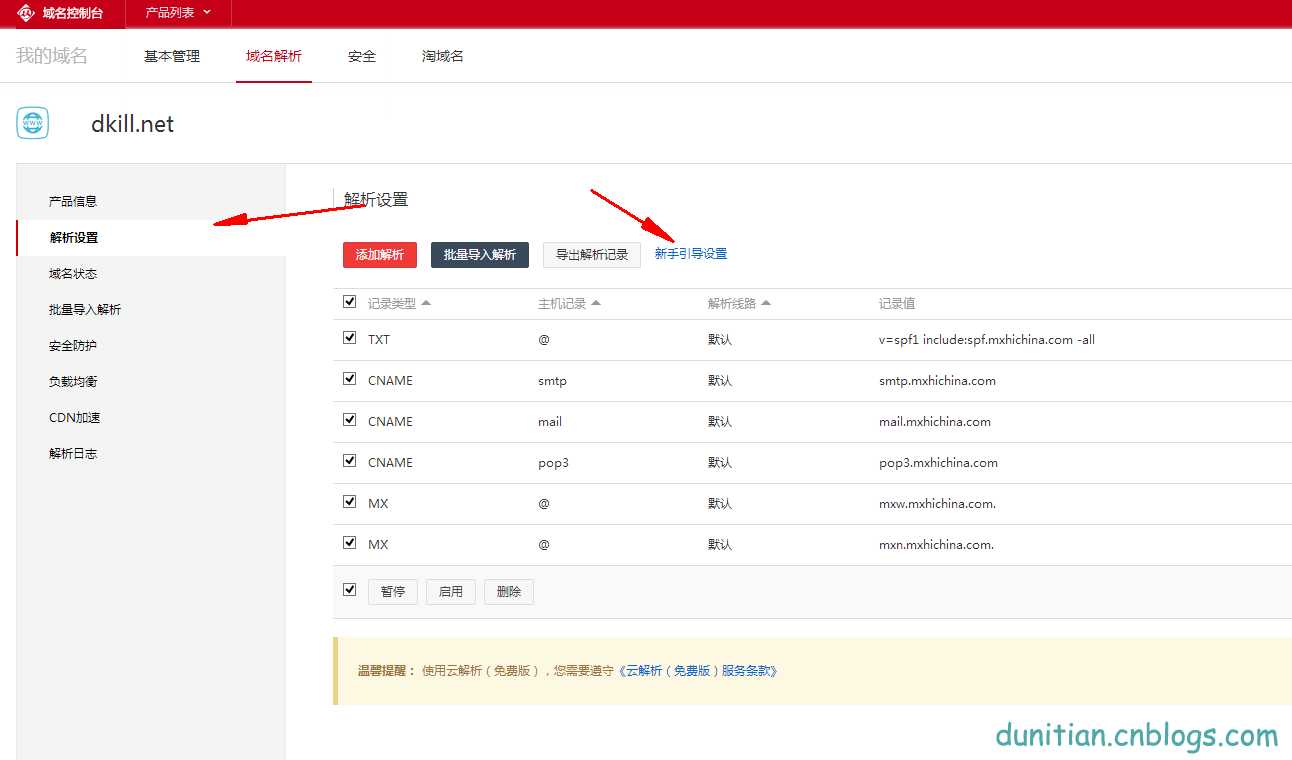Click the mail.mxhichina.com record value
This screenshot has width=1292, height=760.
tap(935, 421)
